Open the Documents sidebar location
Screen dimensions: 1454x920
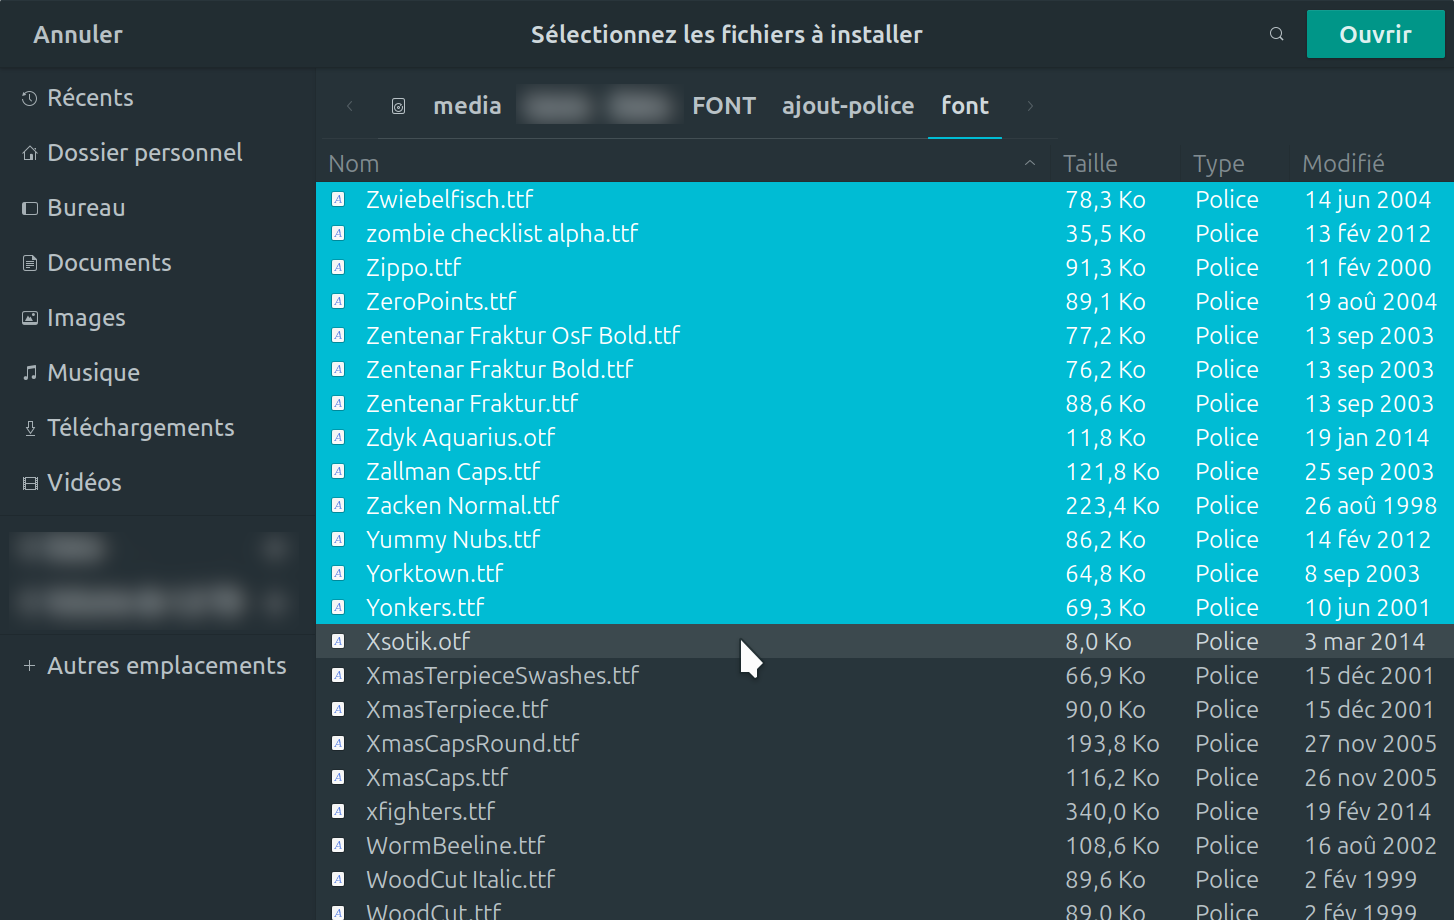click(109, 263)
